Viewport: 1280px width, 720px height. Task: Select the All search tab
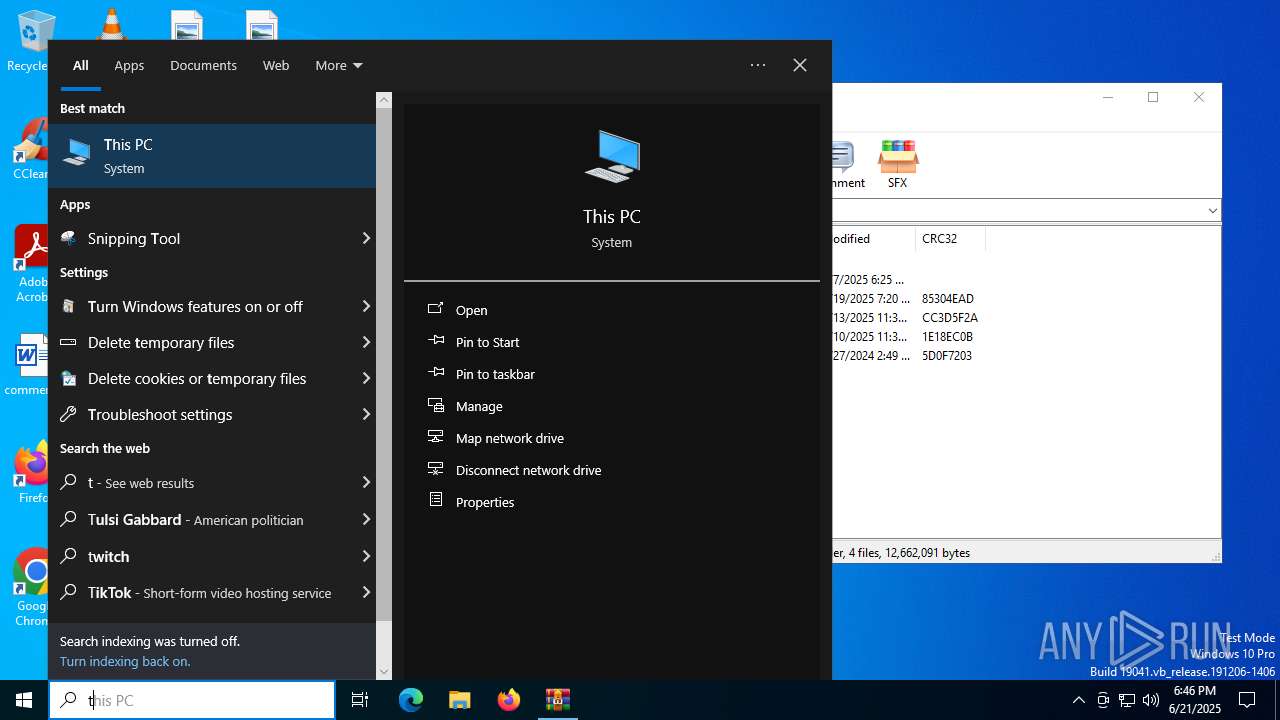coord(81,65)
